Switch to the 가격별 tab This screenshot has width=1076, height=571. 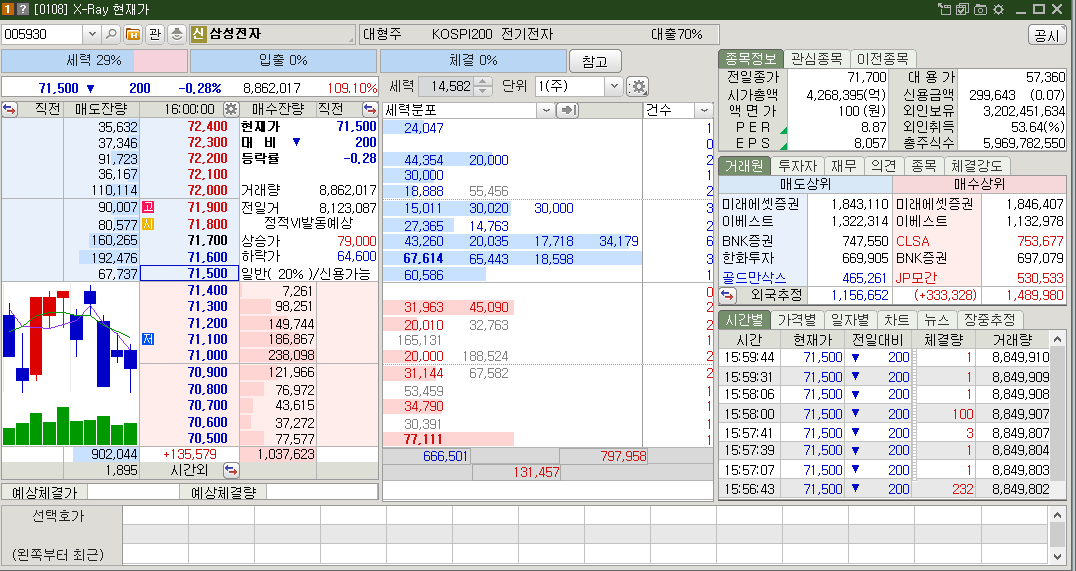click(797, 320)
